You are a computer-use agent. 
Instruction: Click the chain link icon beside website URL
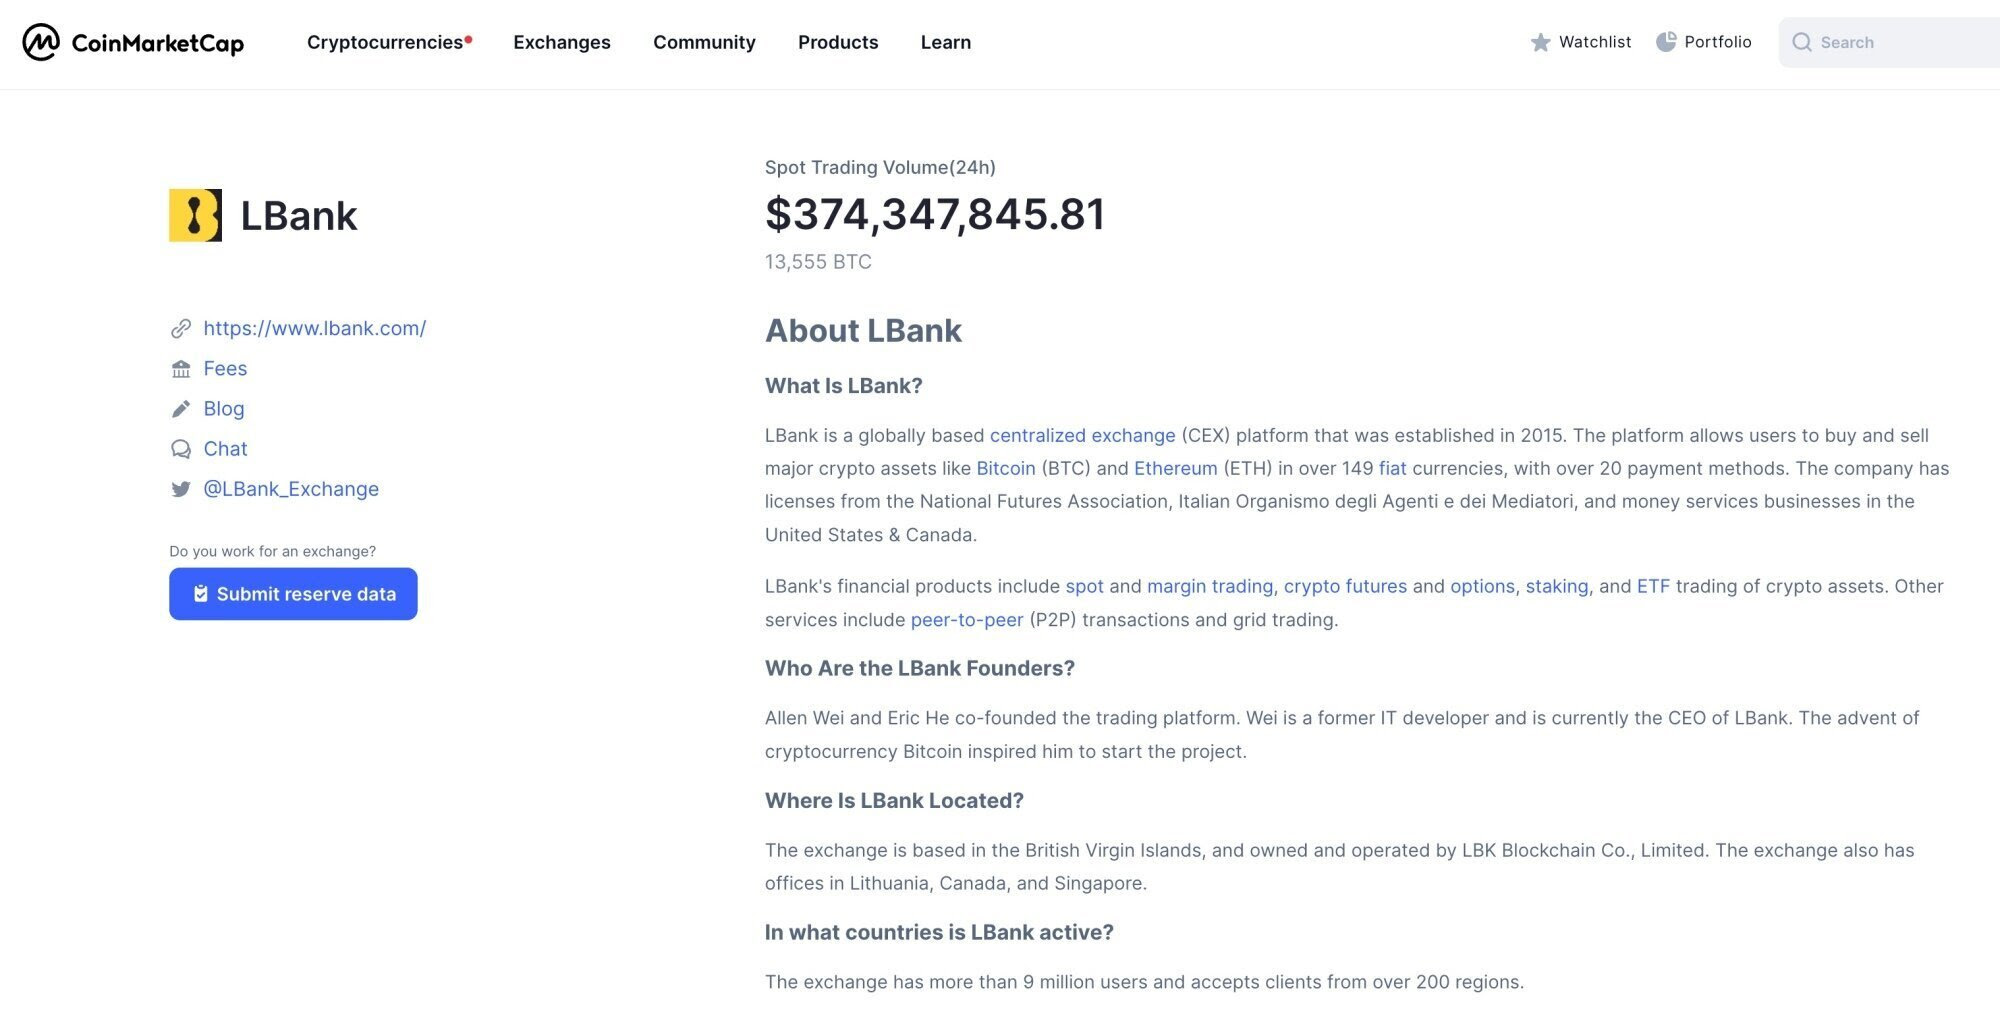pos(181,328)
